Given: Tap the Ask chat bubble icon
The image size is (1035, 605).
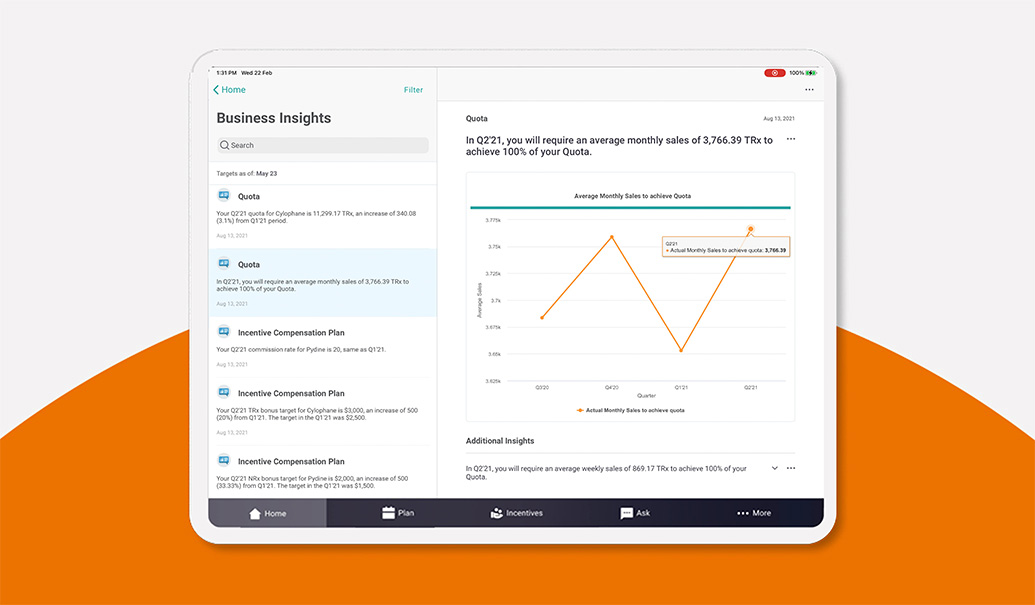Looking at the screenshot, I should point(626,513).
